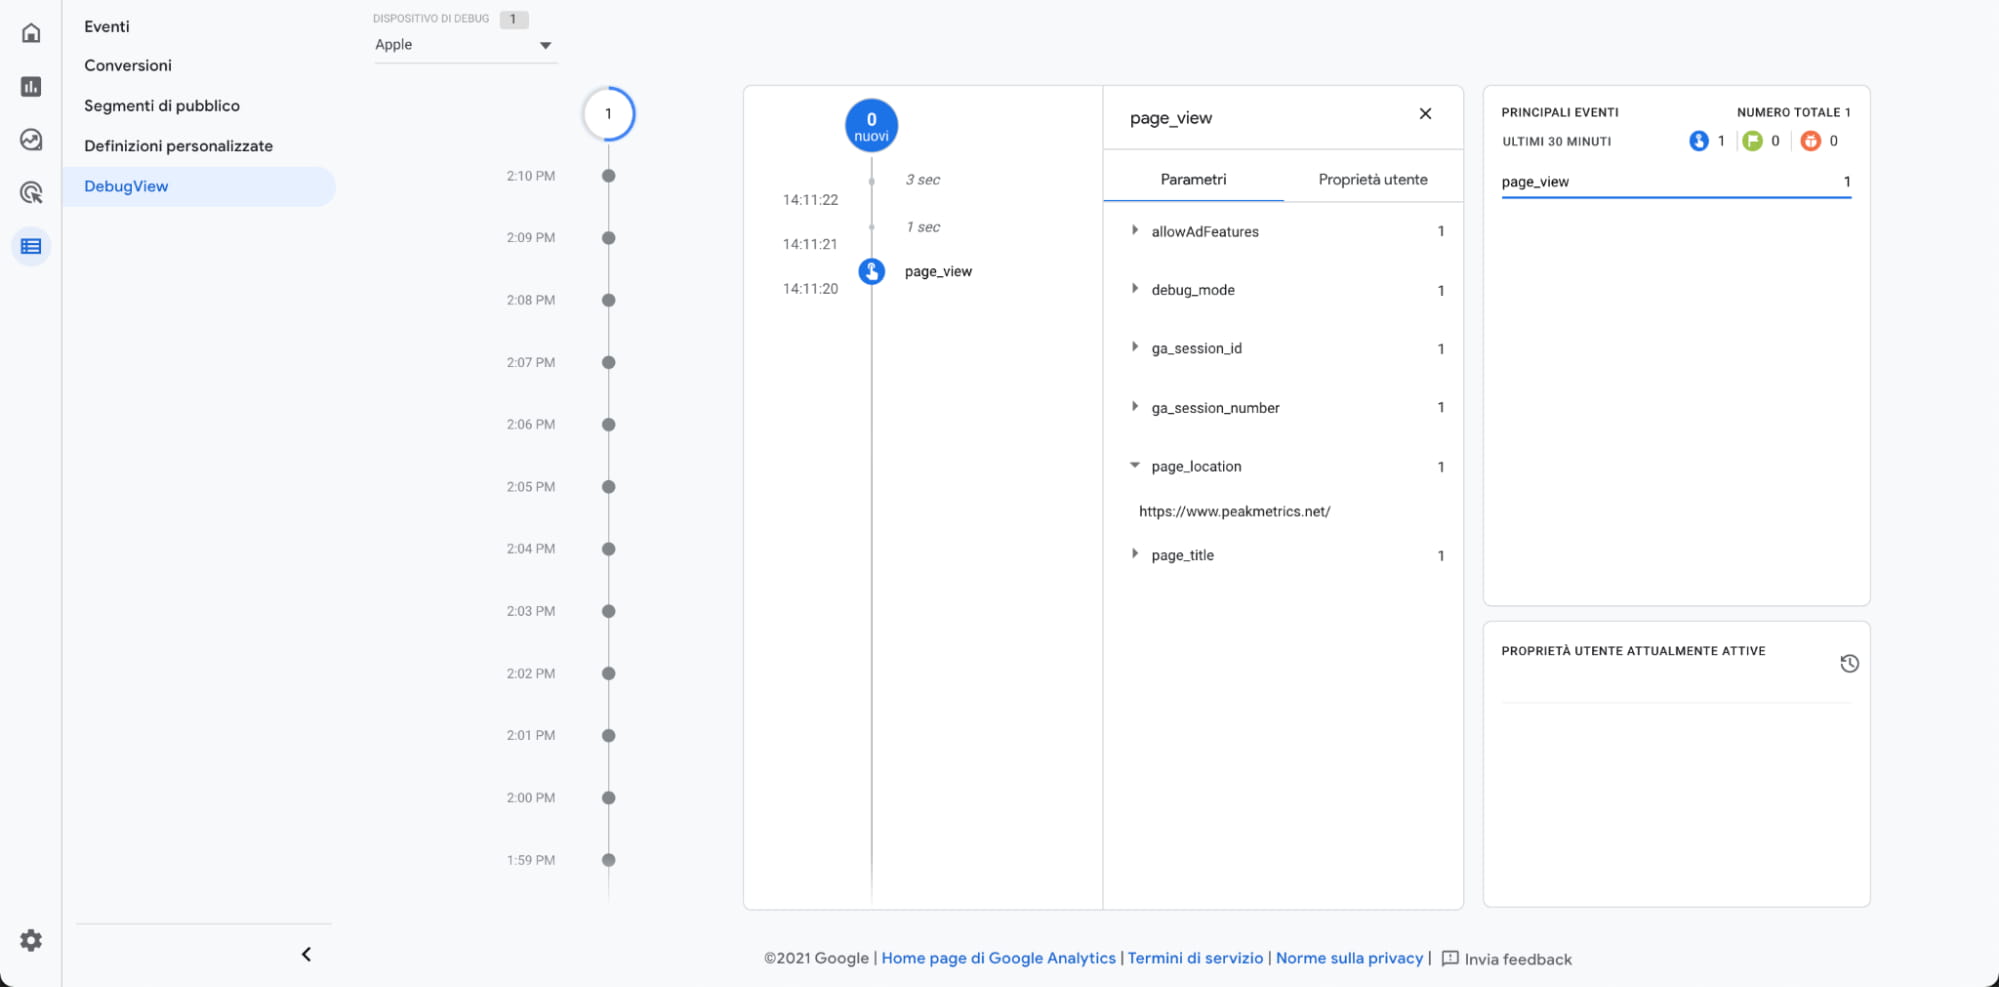Screen dimensions: 1999x987
Task: Collapse the page_location parameter
Action: click(1135, 466)
